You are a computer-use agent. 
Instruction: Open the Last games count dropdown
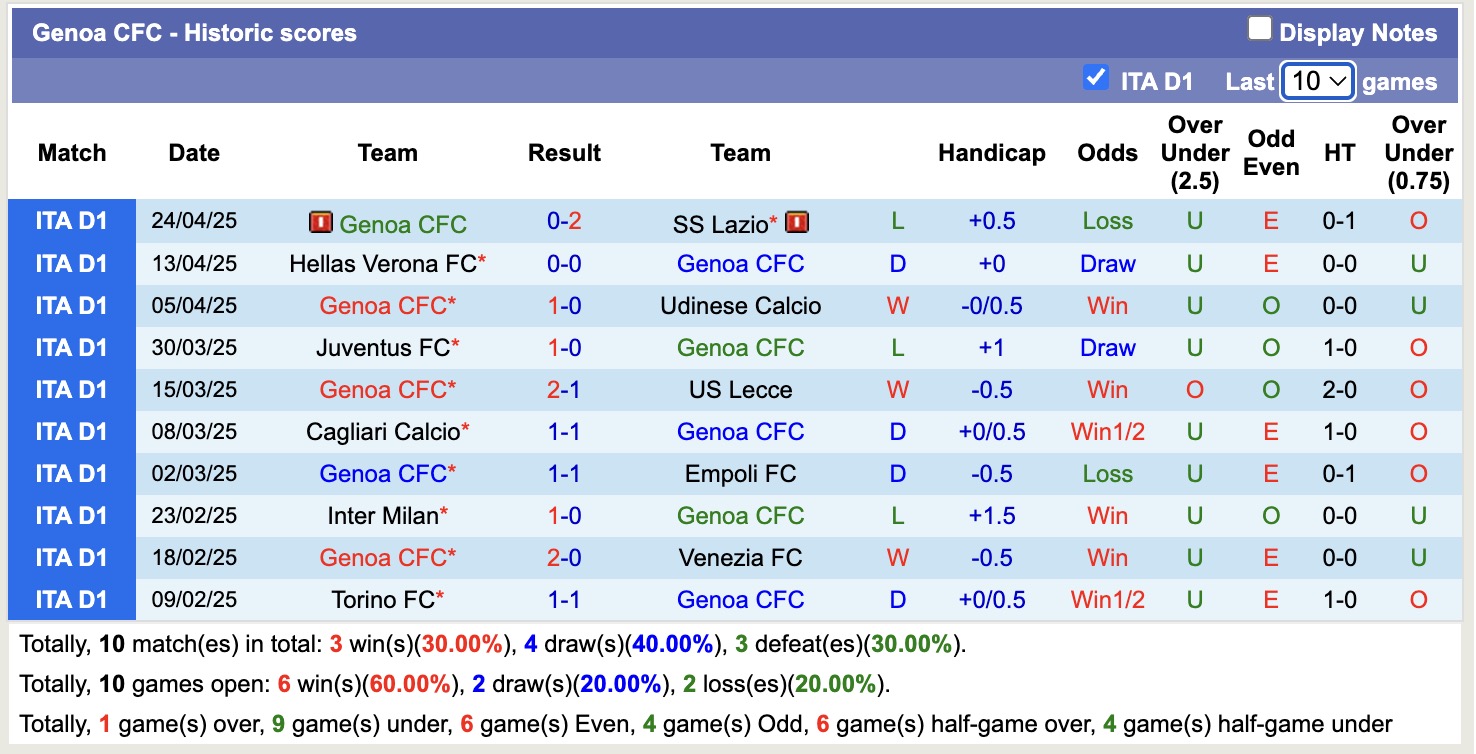click(1317, 81)
